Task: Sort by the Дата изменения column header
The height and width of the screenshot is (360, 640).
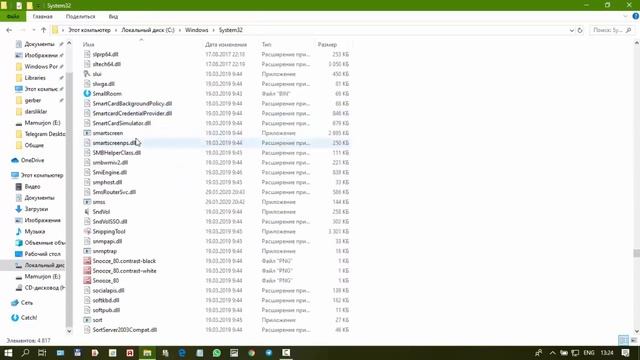Action: click(226, 44)
